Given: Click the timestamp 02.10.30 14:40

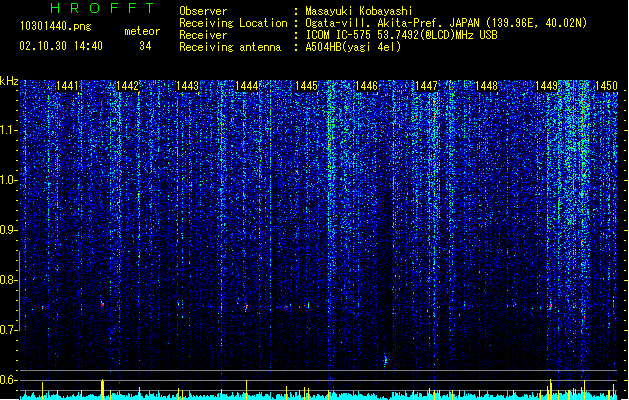Looking at the screenshot, I should pos(61,46).
